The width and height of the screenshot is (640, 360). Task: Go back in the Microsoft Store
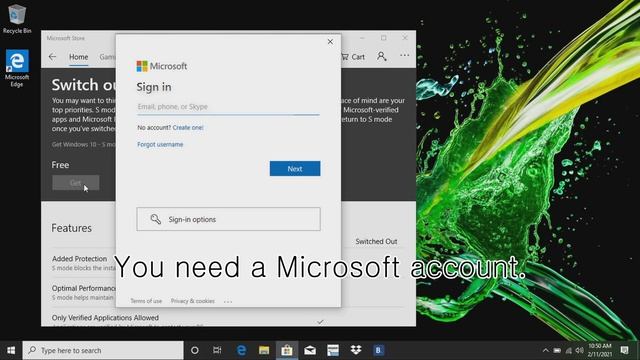click(x=52, y=57)
